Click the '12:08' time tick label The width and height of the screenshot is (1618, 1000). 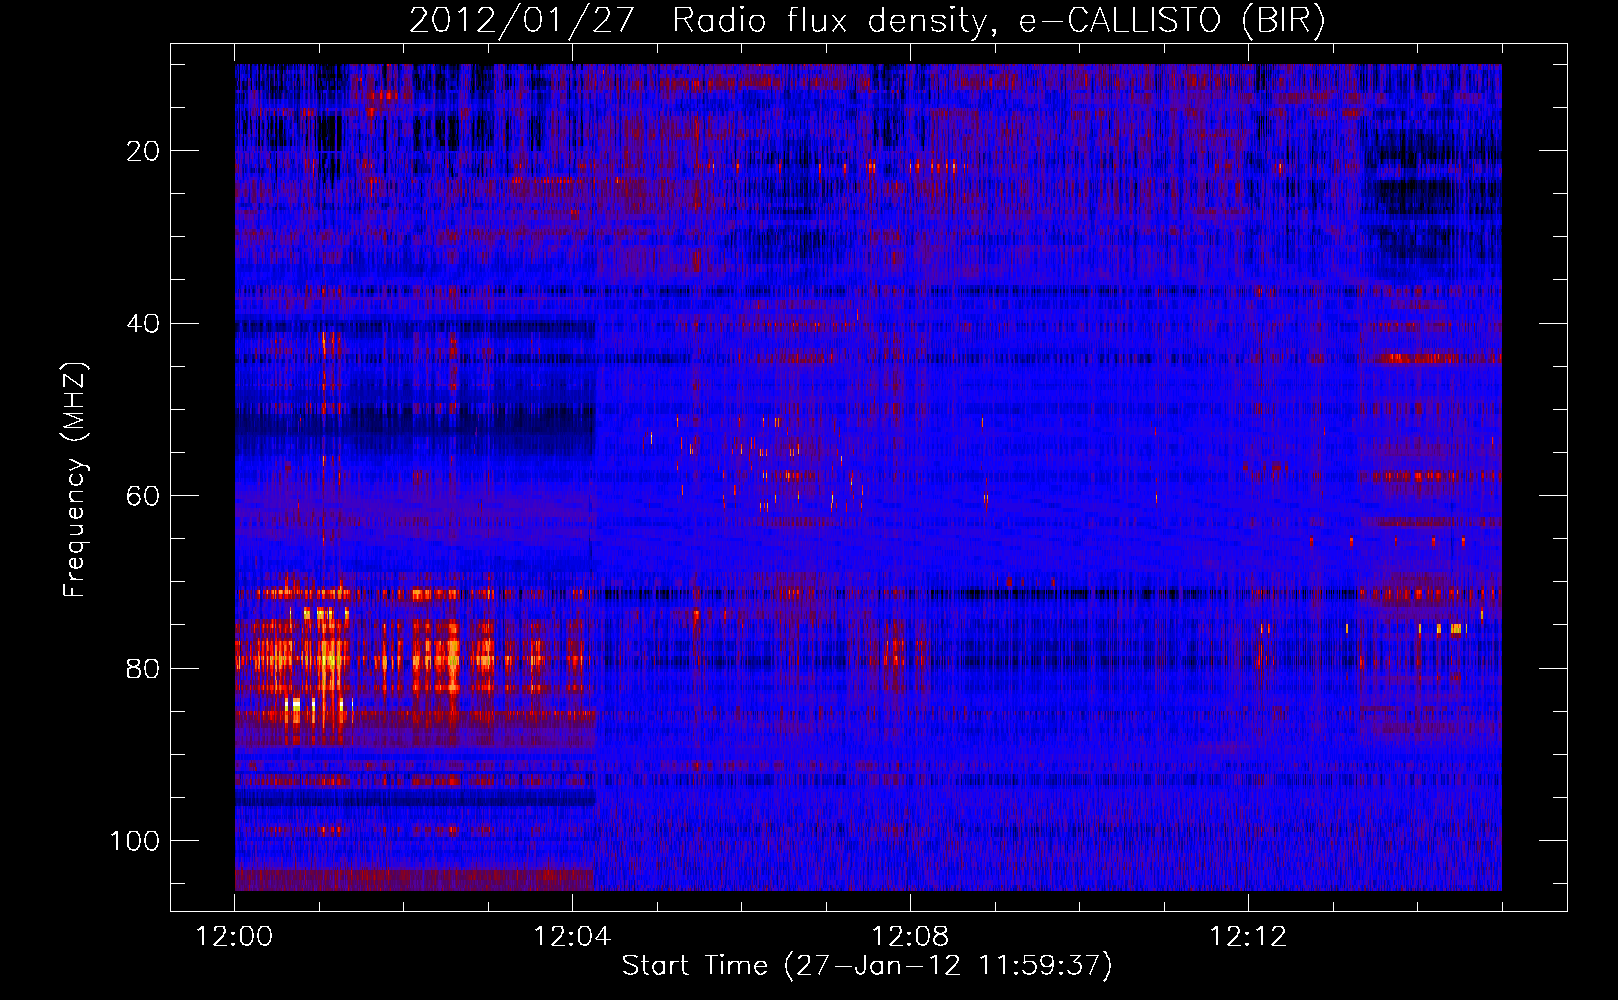pyautogui.click(x=910, y=937)
